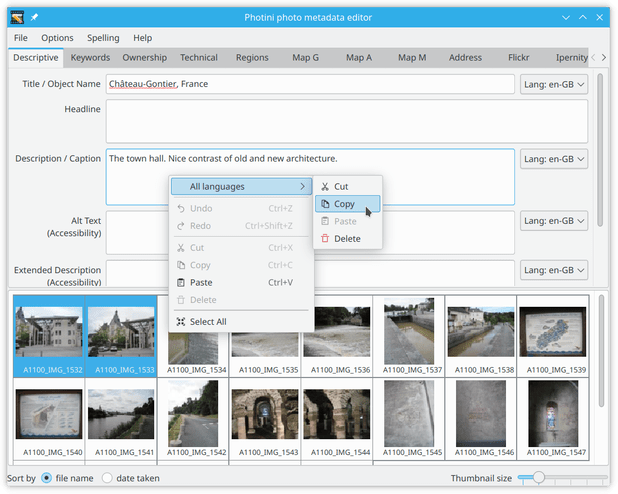618x494 pixels.
Task: Select thumbnail A1100_IMG_1539
Action: point(553,336)
